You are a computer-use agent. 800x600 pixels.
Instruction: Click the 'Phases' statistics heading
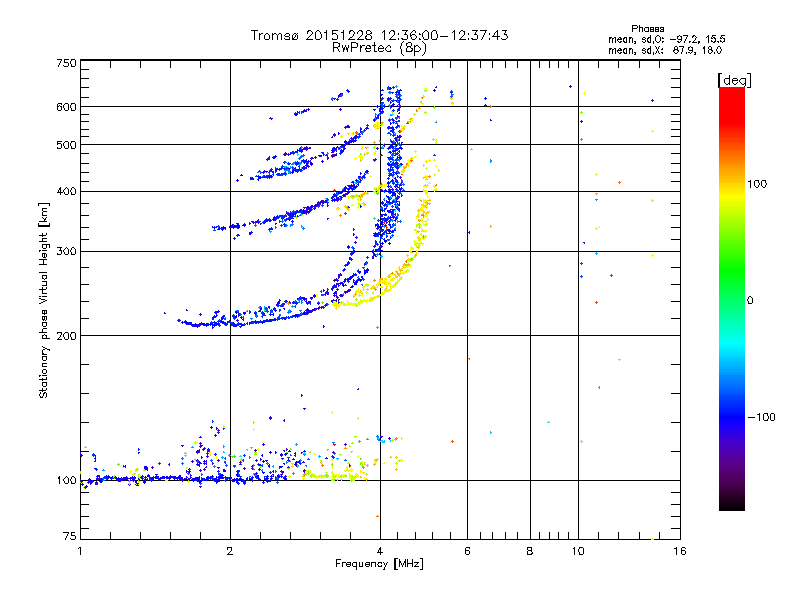click(x=647, y=29)
